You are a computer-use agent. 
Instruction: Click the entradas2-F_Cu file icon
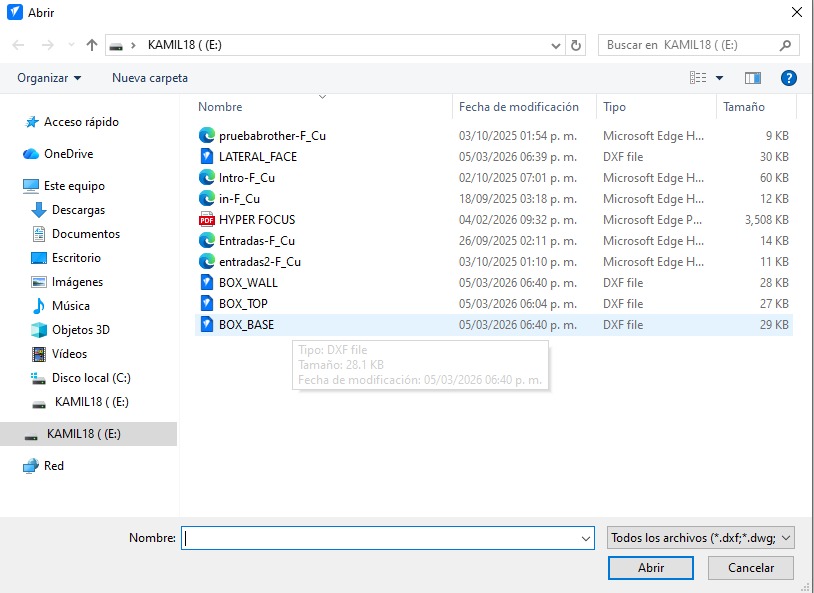pyautogui.click(x=207, y=262)
